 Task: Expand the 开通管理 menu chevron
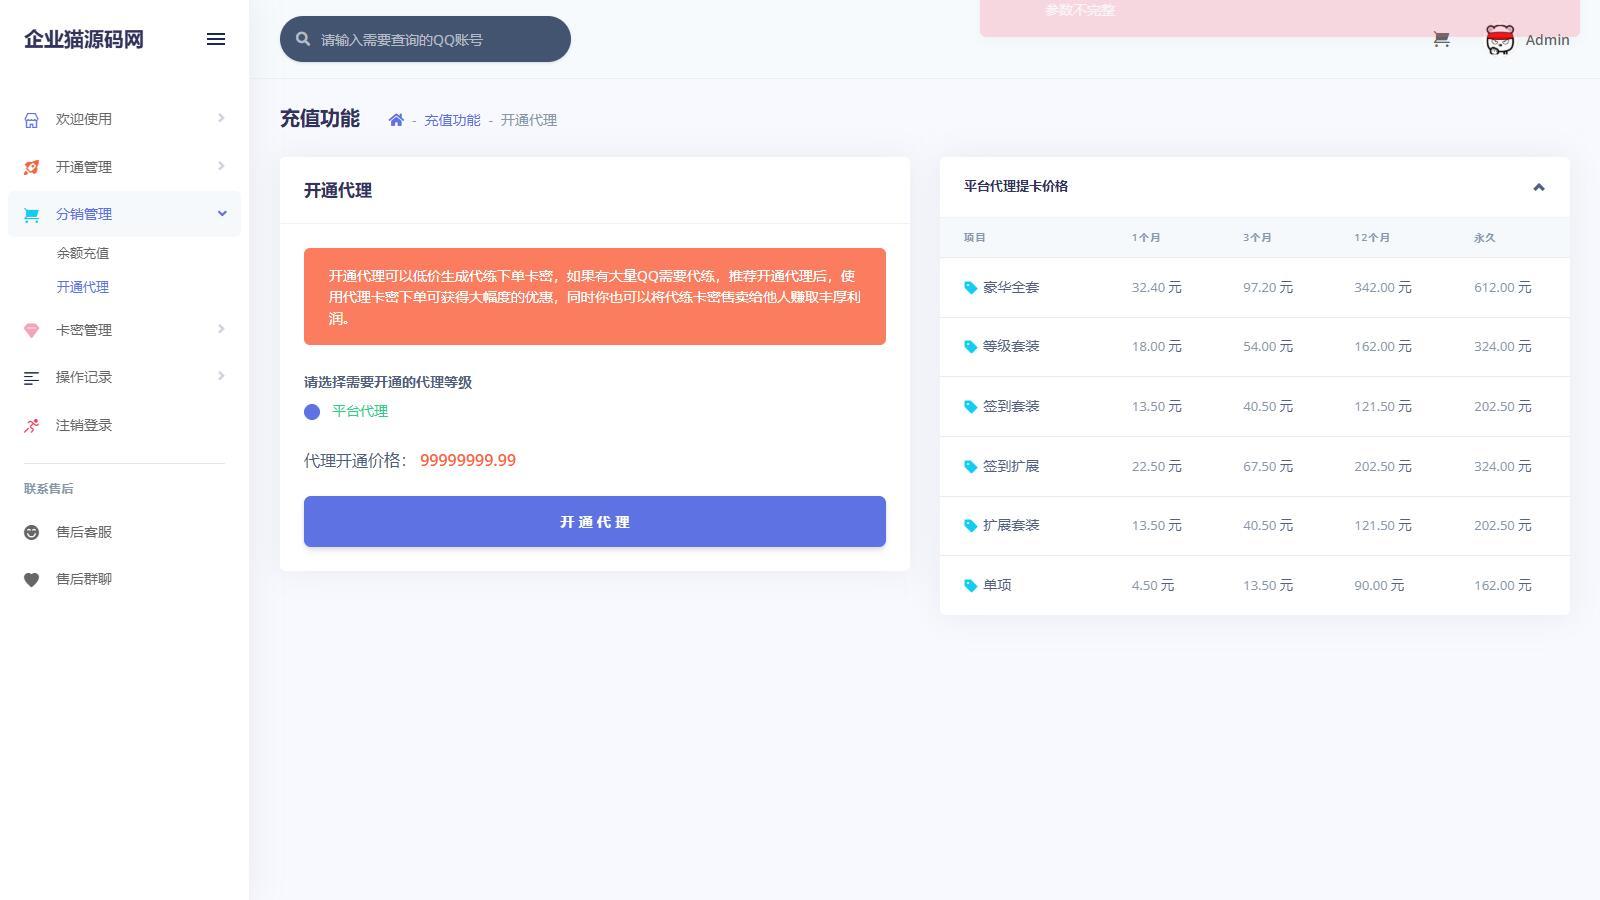pos(221,166)
